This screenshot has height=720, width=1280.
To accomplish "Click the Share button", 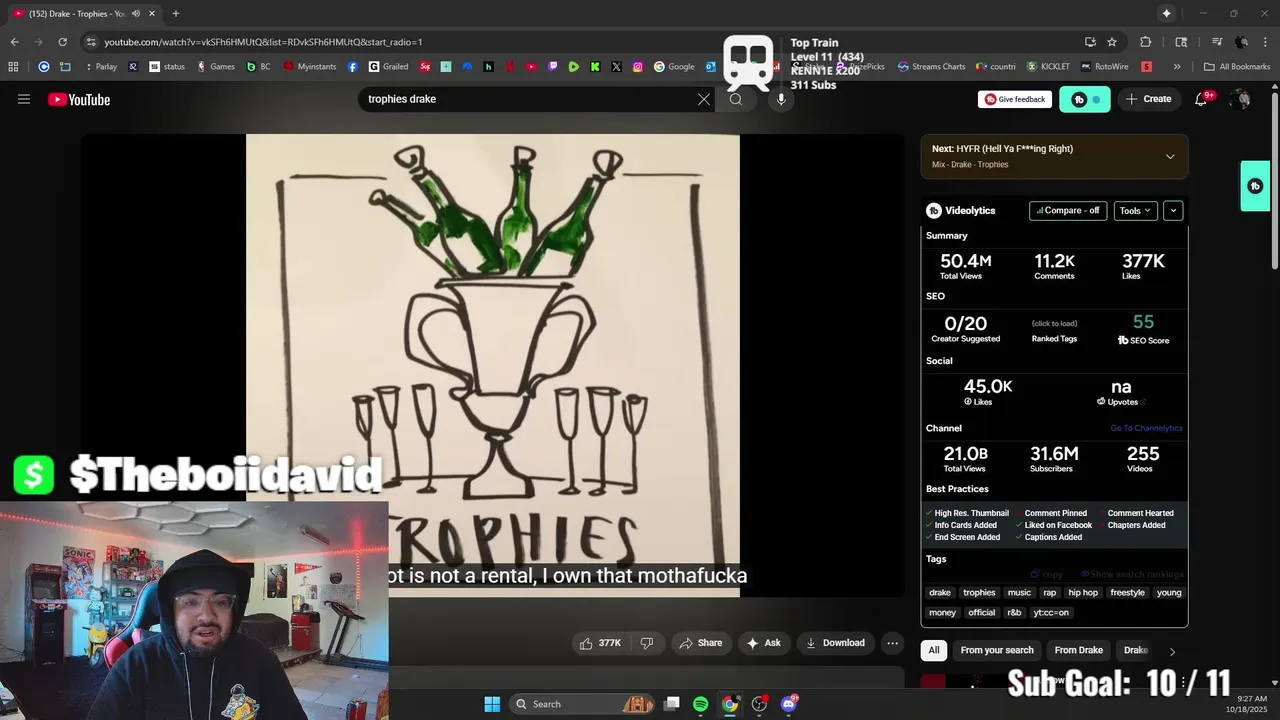I will (700, 643).
